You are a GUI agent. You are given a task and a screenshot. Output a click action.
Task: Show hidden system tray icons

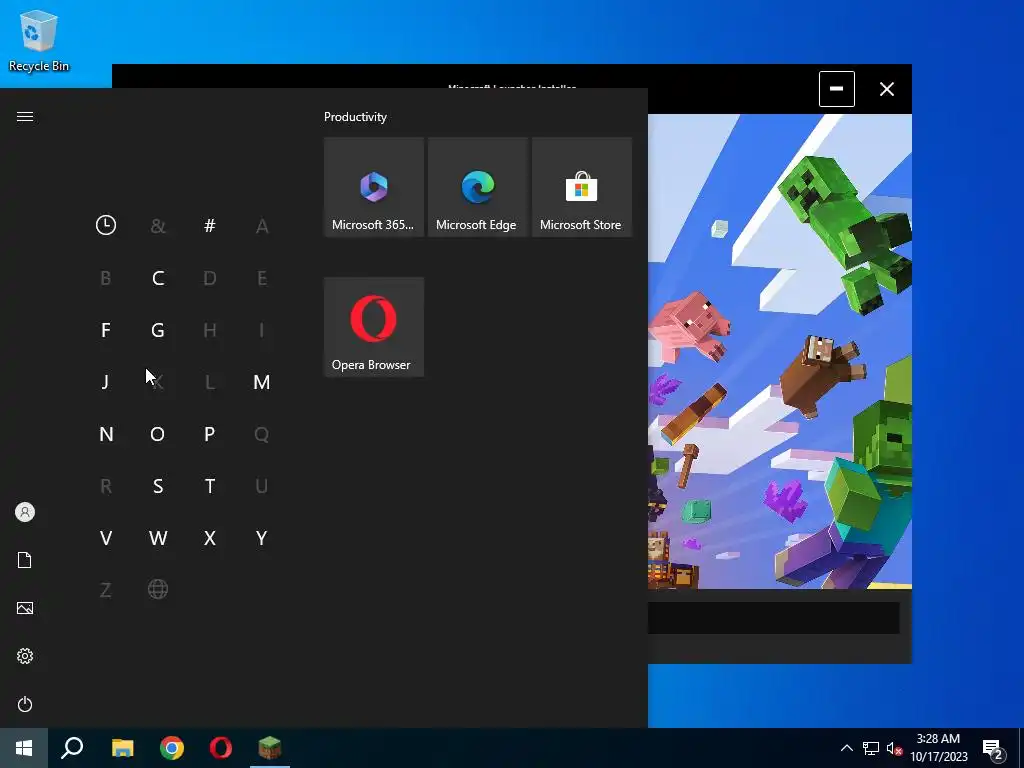tap(846, 748)
